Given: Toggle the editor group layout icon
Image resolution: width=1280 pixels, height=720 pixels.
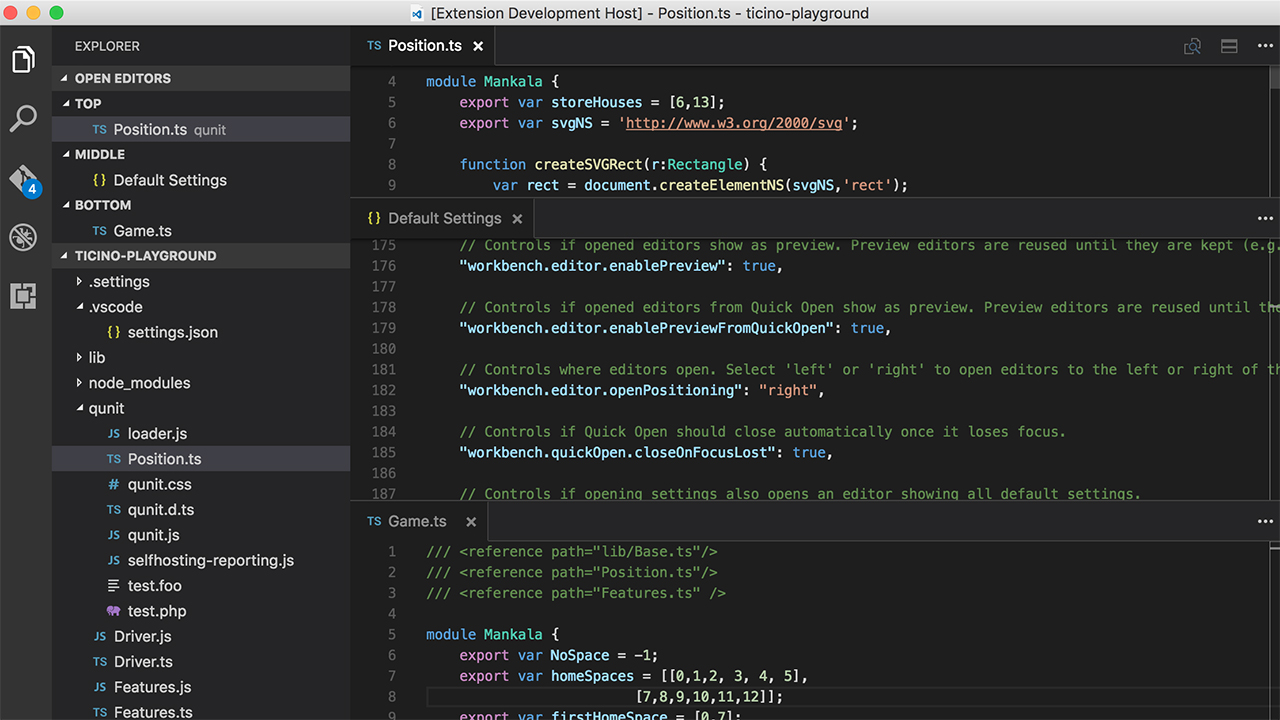Looking at the screenshot, I should coord(1229,46).
